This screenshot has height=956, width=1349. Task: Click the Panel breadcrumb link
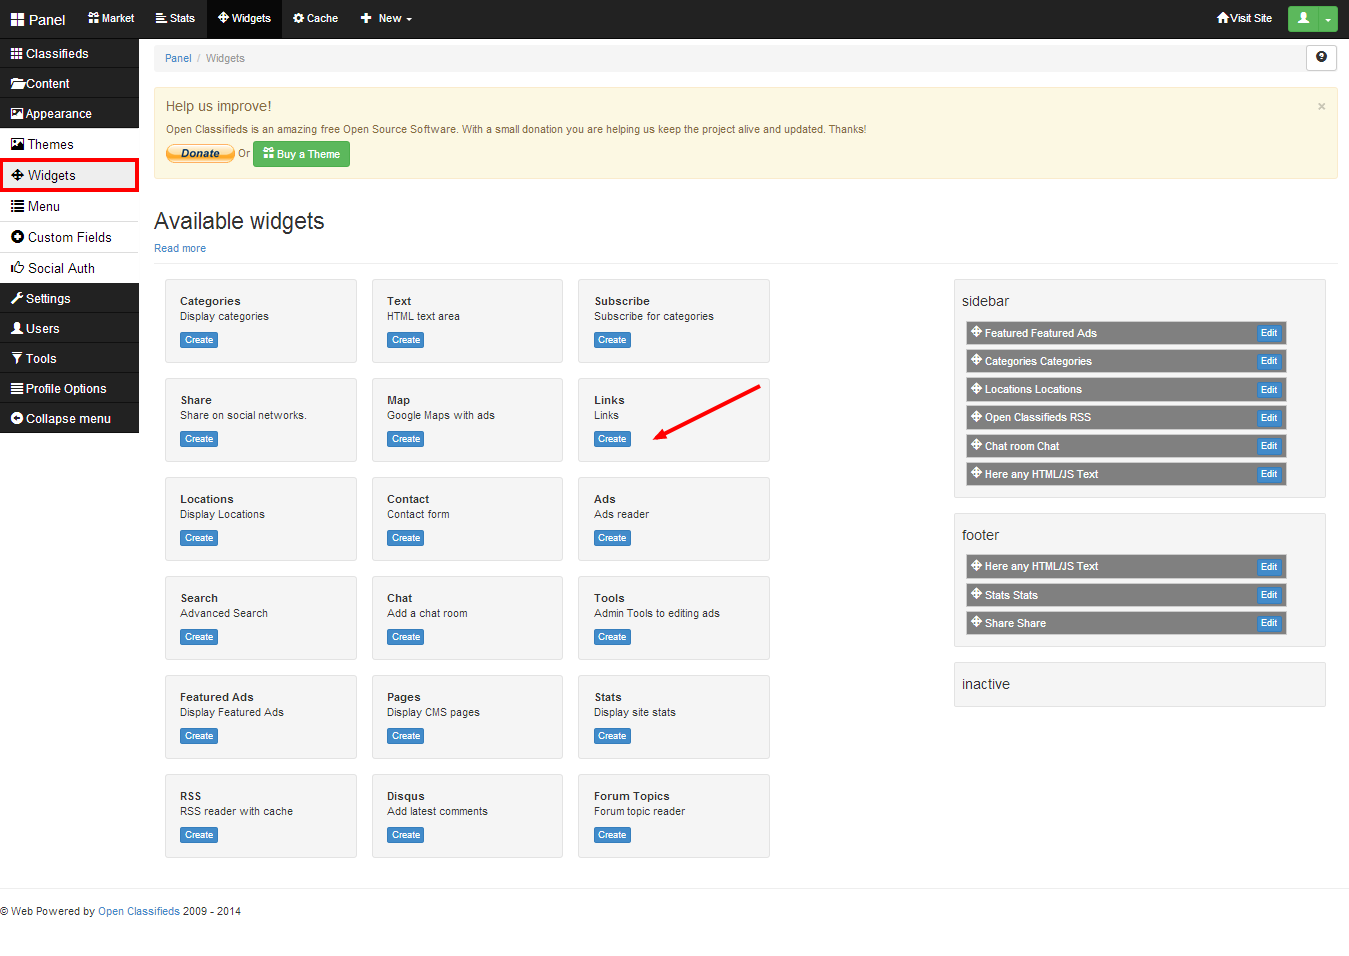pyautogui.click(x=178, y=58)
